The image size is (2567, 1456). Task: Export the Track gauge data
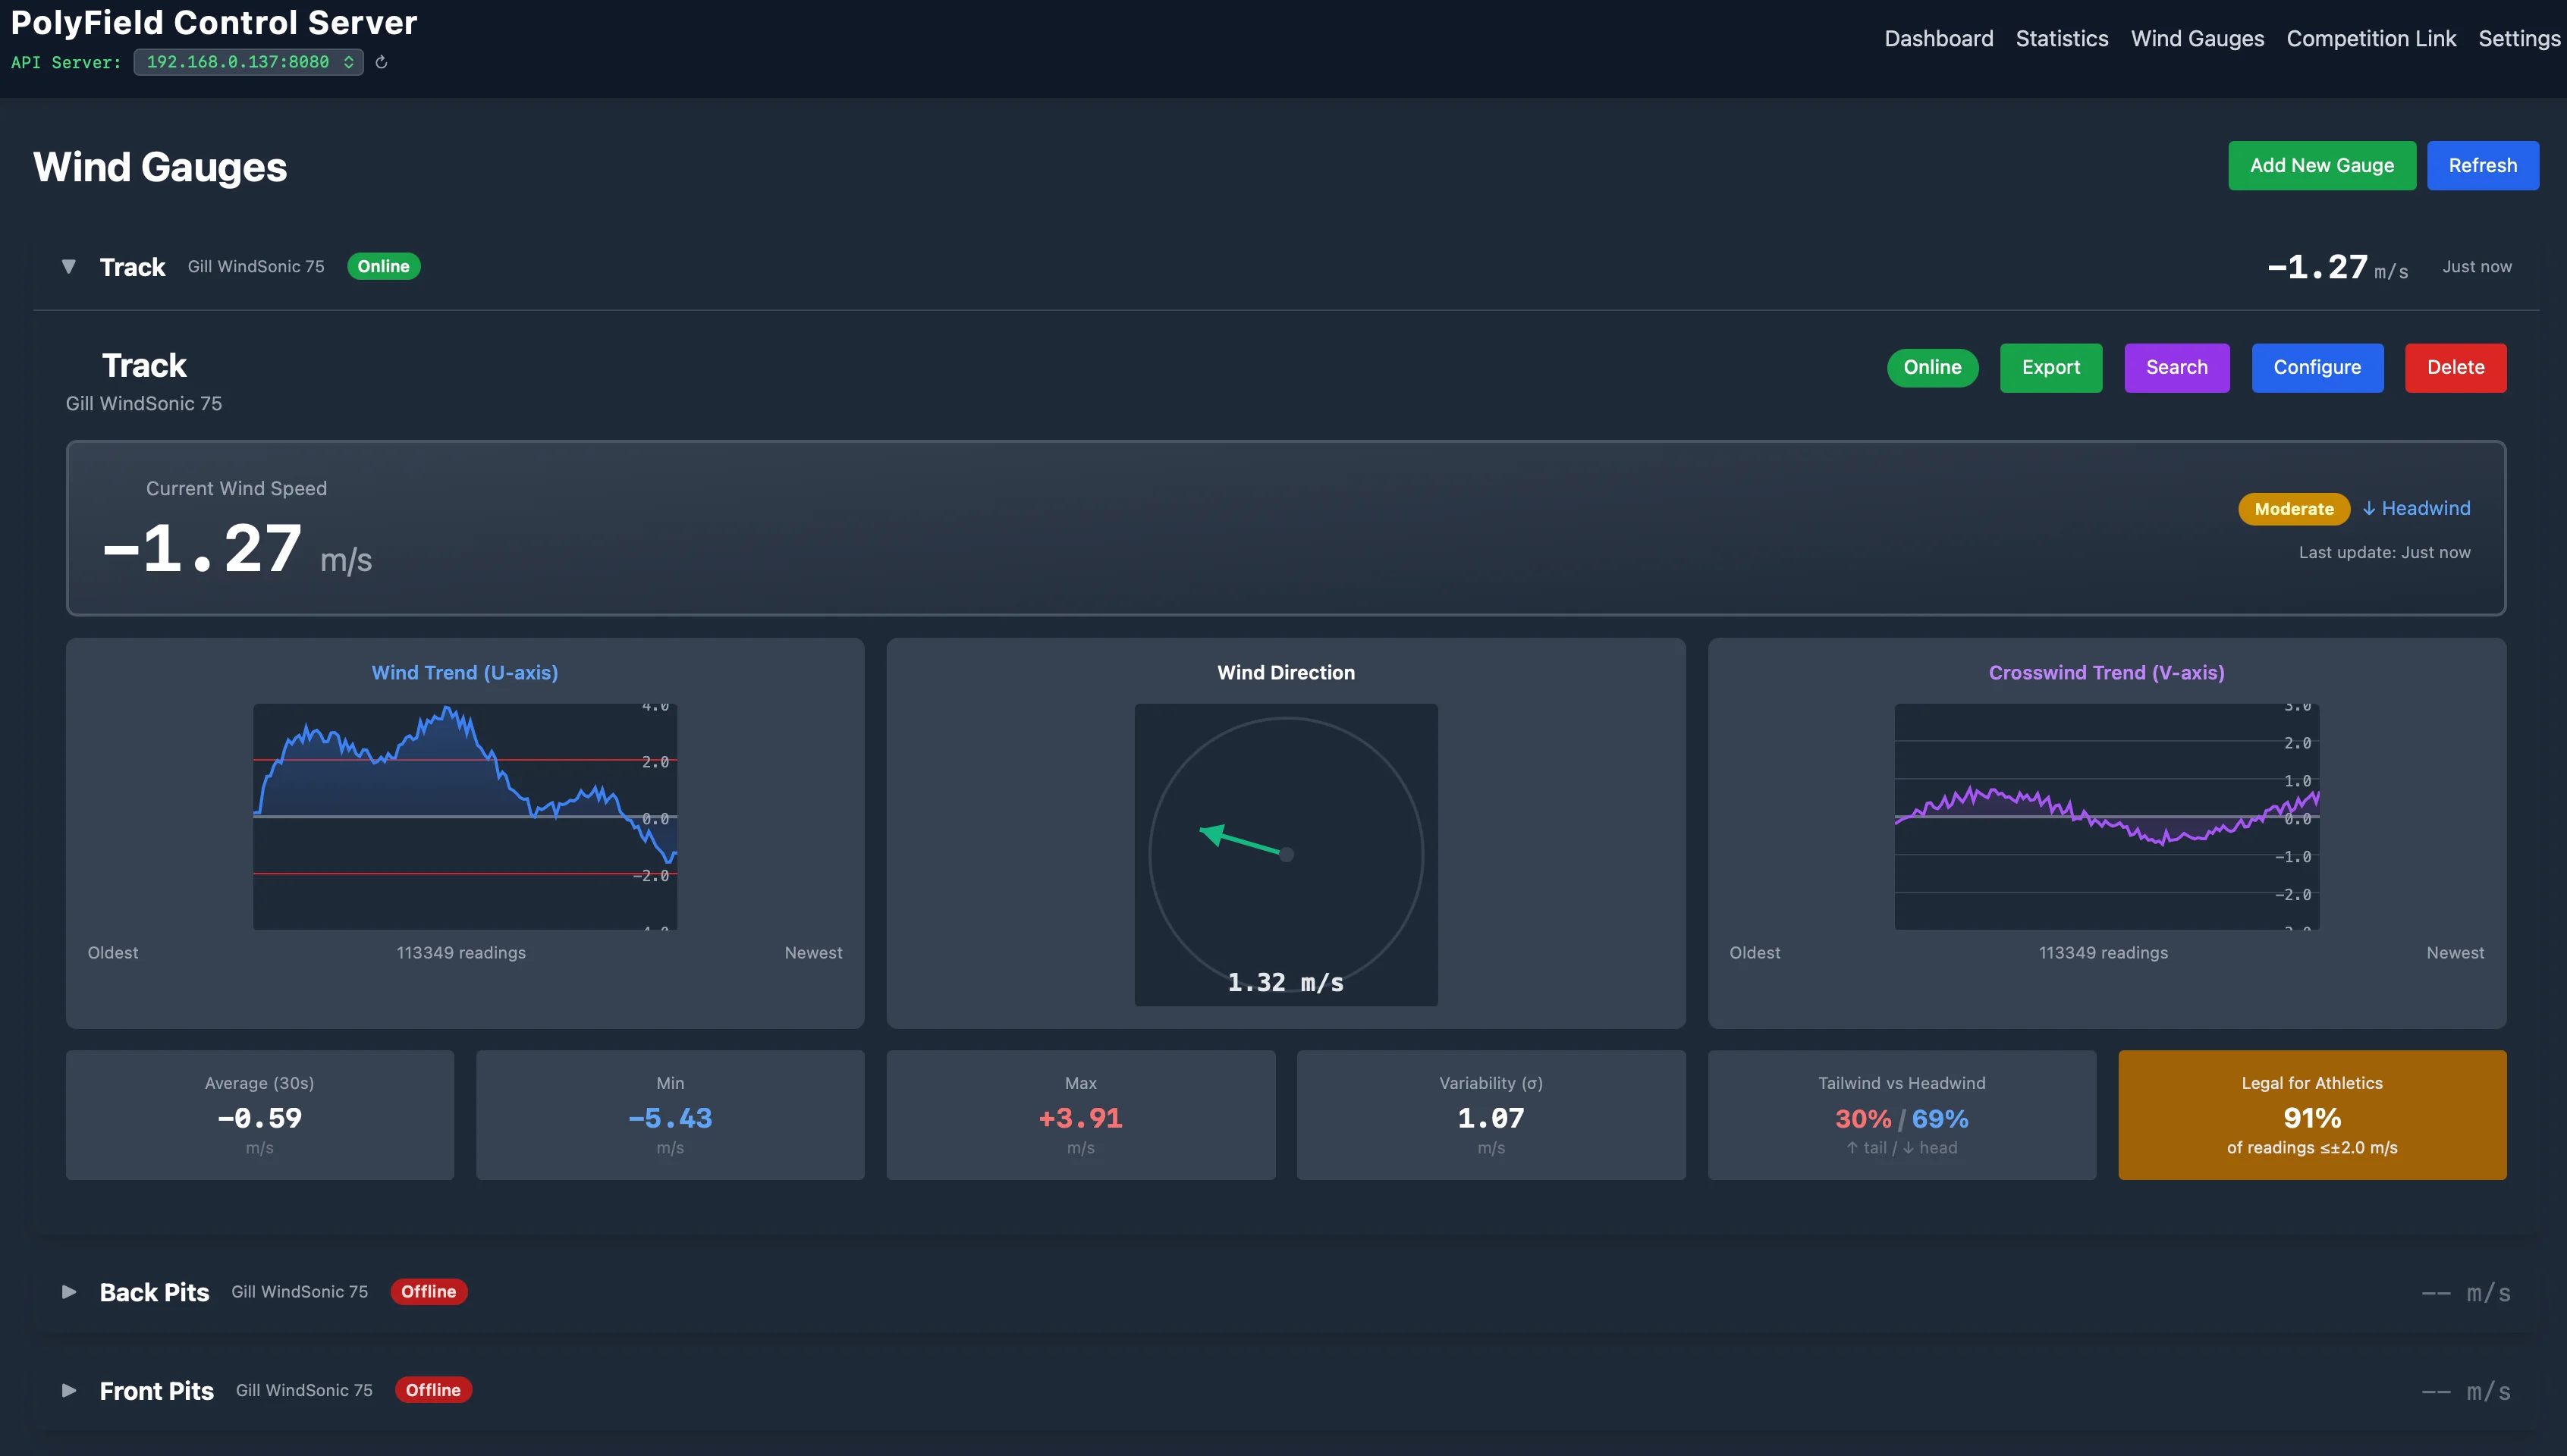(2050, 367)
